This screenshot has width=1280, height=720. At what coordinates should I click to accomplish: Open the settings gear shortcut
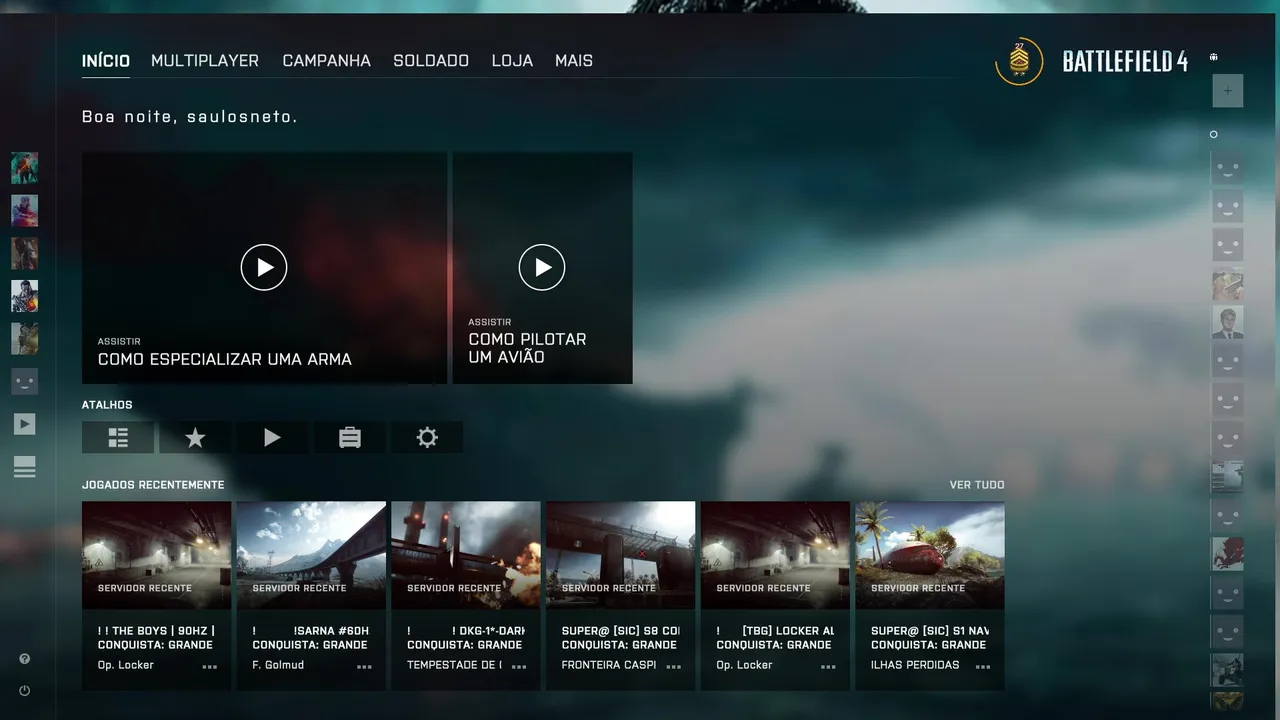coord(427,437)
